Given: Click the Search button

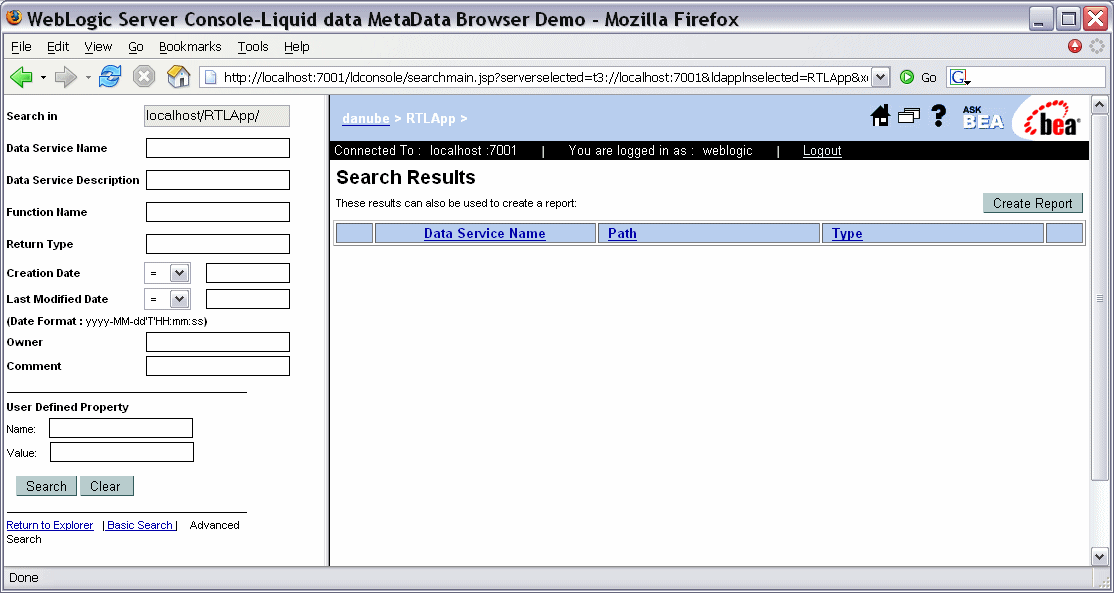Looking at the screenshot, I should (46, 486).
